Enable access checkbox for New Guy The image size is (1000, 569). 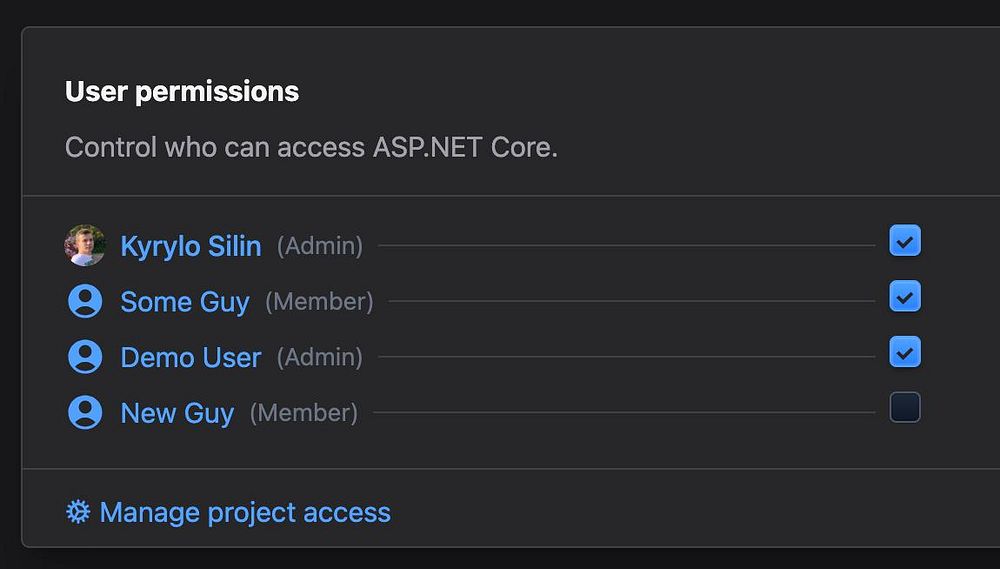click(x=905, y=408)
